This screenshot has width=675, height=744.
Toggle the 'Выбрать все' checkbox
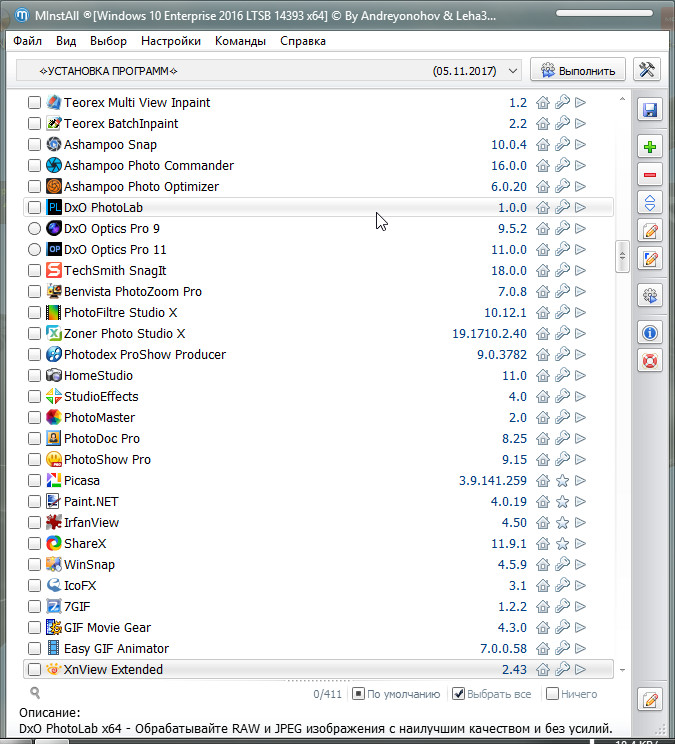(458, 694)
